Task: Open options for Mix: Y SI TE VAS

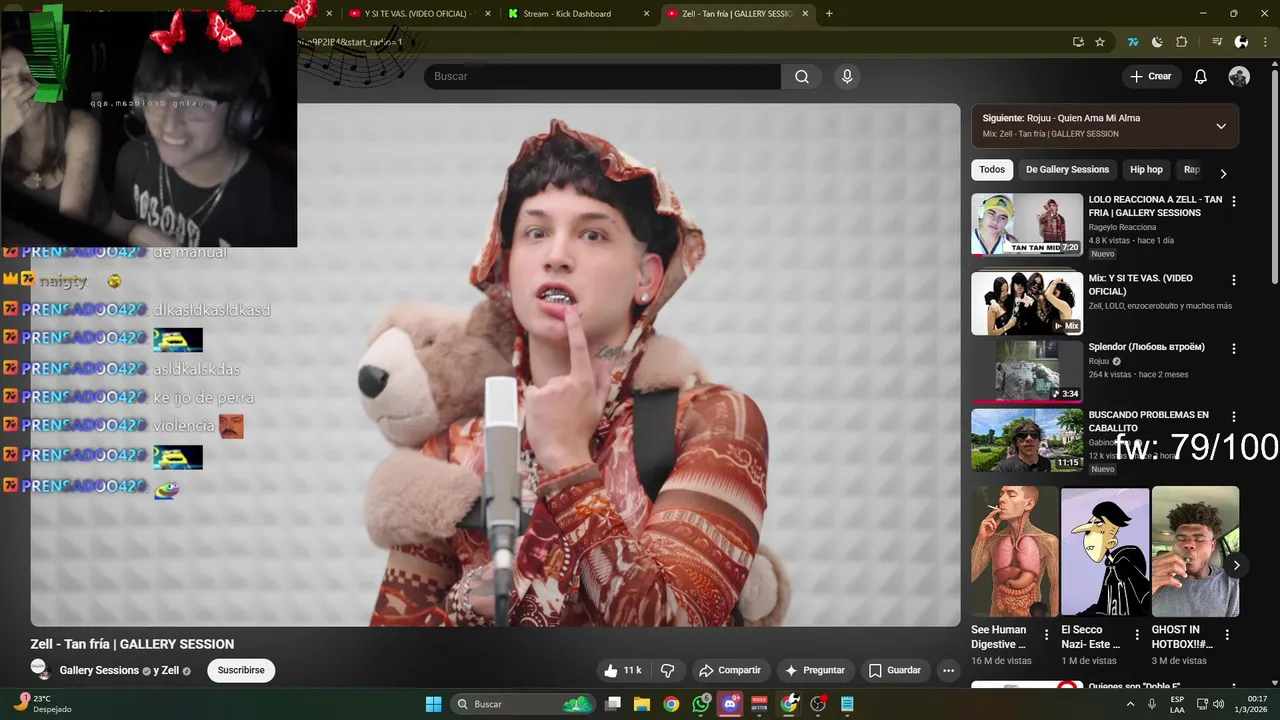Action: 1233,280
